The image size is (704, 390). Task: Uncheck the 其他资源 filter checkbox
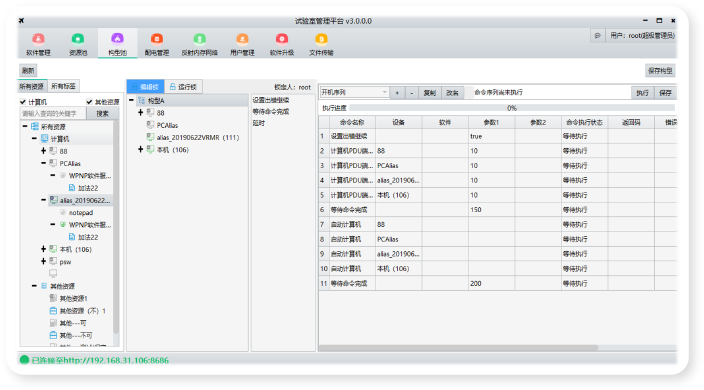pyautogui.click(x=89, y=102)
